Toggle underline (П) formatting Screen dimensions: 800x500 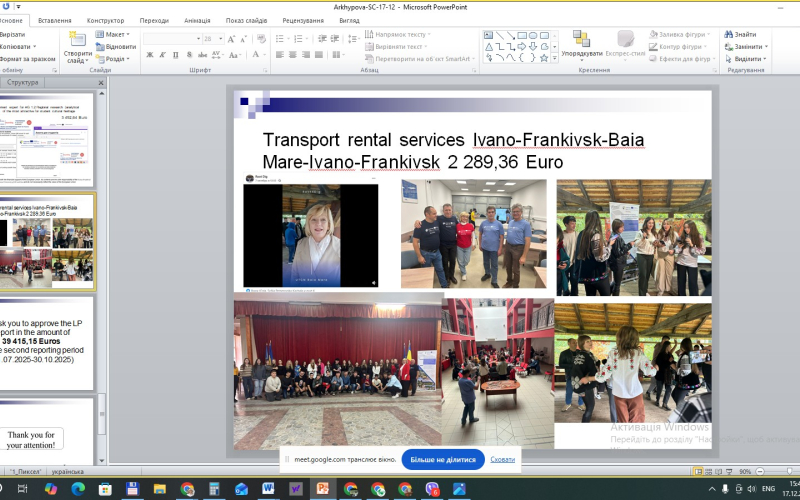(x=176, y=55)
